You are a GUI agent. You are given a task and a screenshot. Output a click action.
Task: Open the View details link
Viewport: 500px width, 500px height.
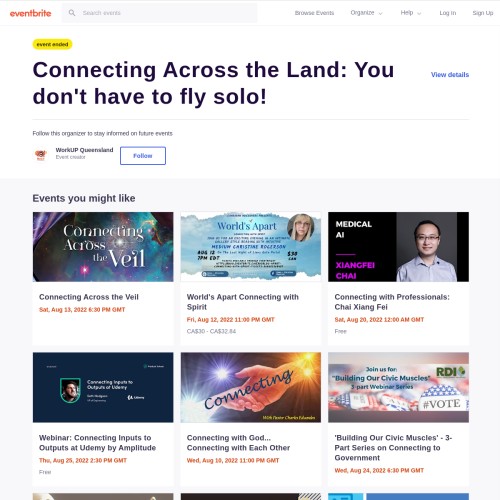point(450,75)
